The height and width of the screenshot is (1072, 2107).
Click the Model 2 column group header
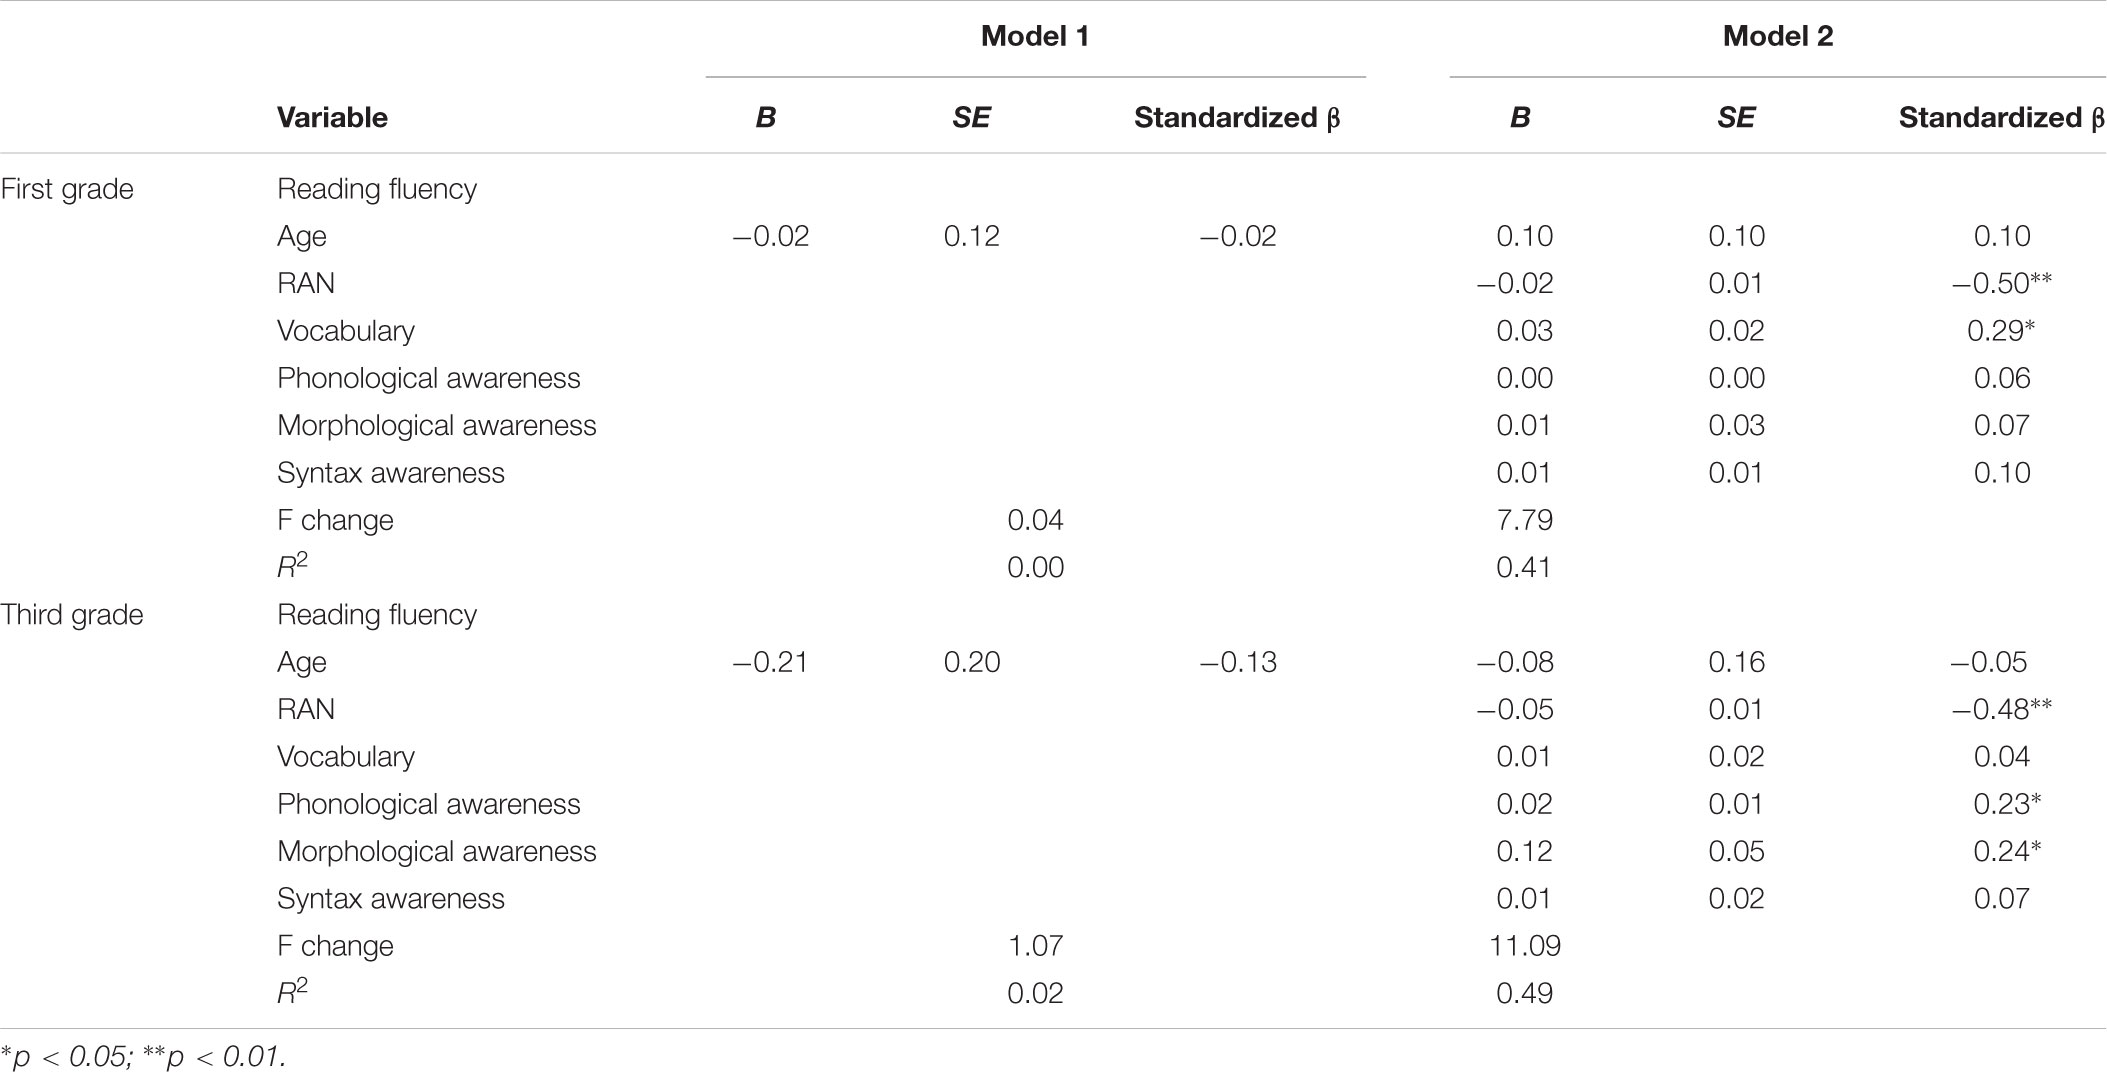[x=1778, y=37]
